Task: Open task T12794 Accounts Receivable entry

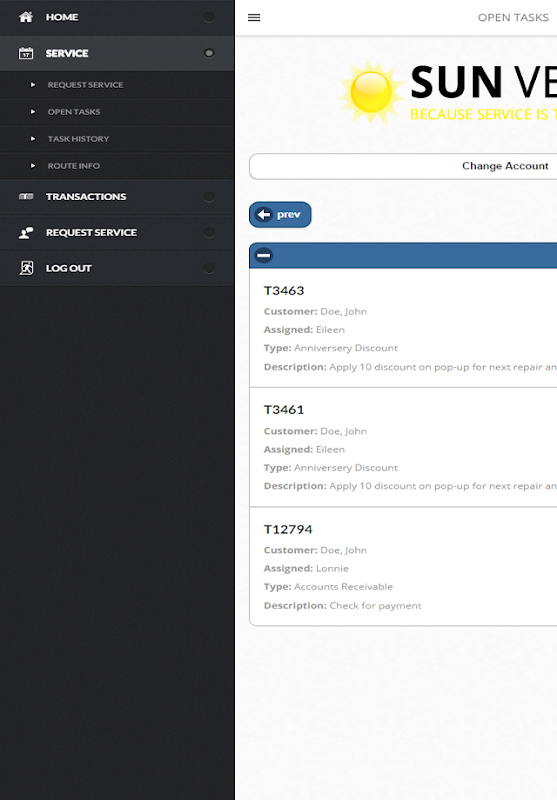Action: 403,566
